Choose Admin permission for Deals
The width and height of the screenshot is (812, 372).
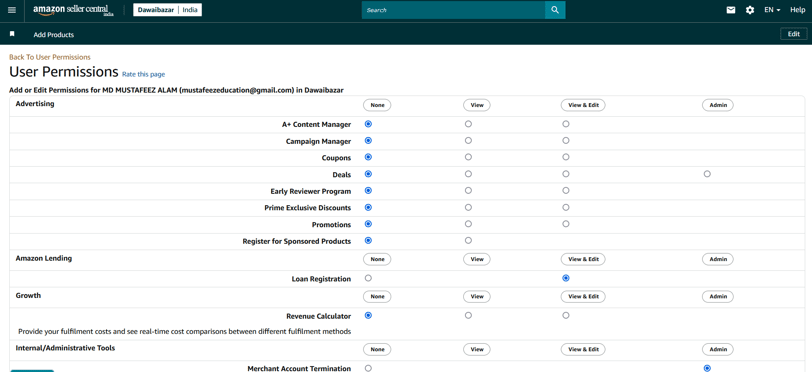click(x=707, y=174)
